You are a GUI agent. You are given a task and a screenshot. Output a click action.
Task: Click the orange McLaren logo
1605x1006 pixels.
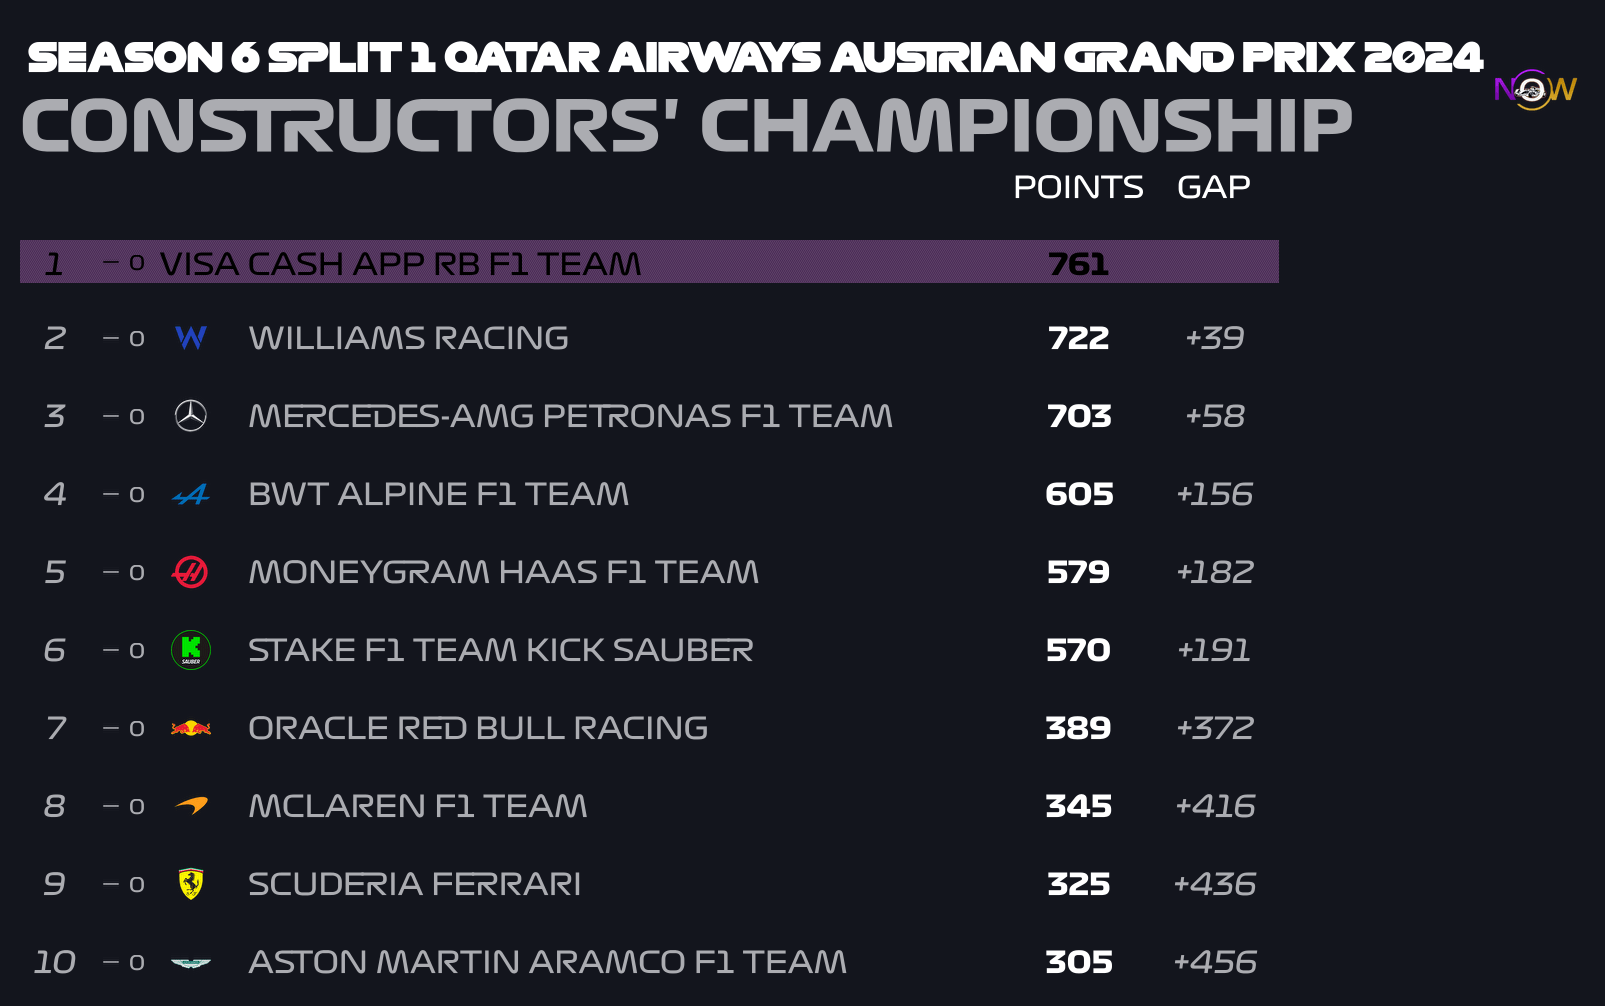(191, 806)
